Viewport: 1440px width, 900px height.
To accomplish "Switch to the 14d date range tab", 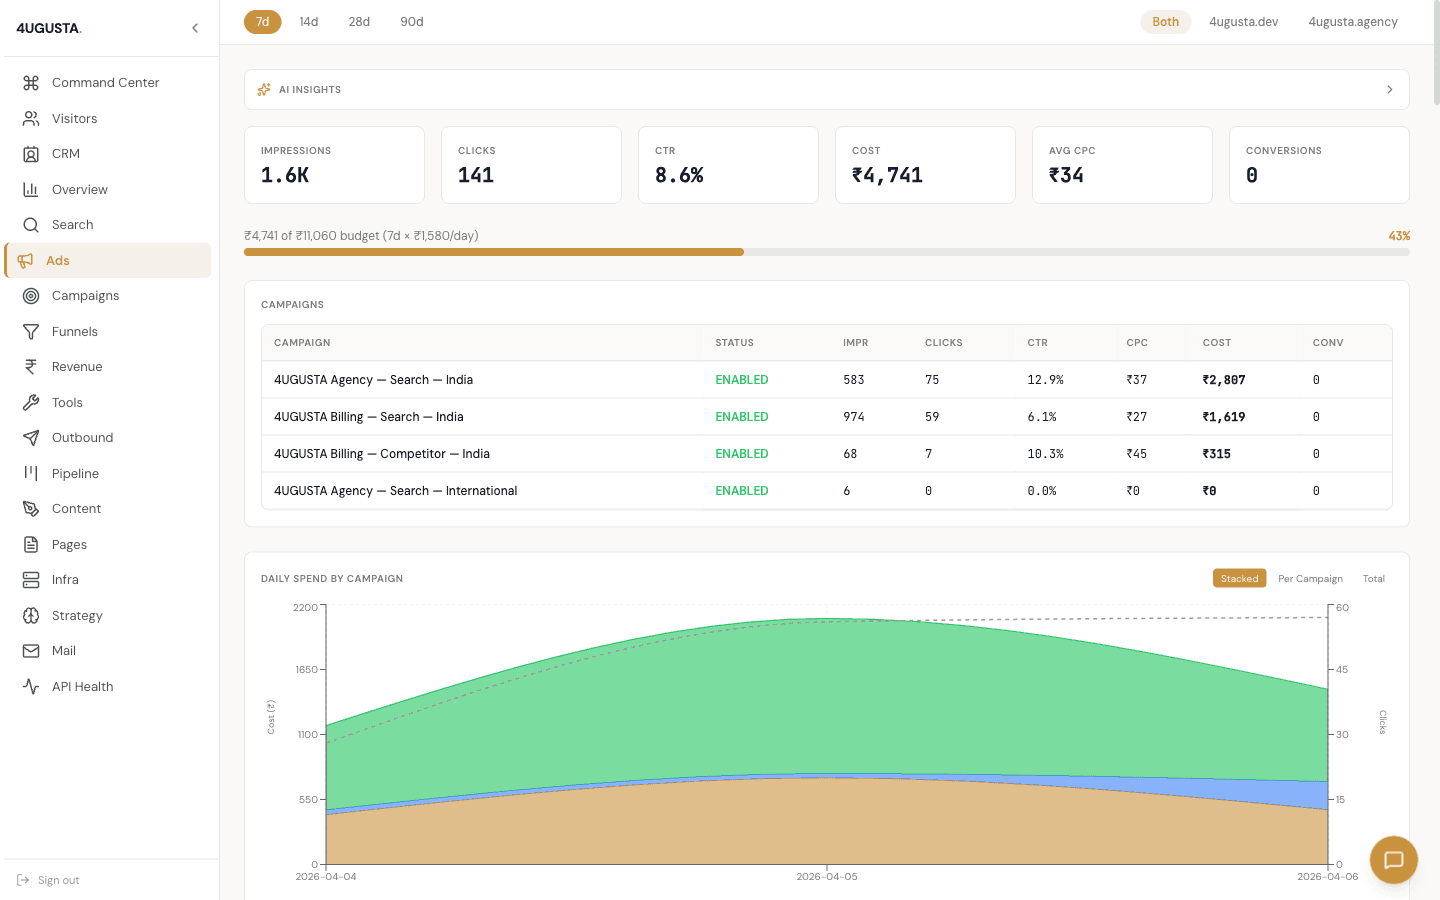I will tap(308, 21).
